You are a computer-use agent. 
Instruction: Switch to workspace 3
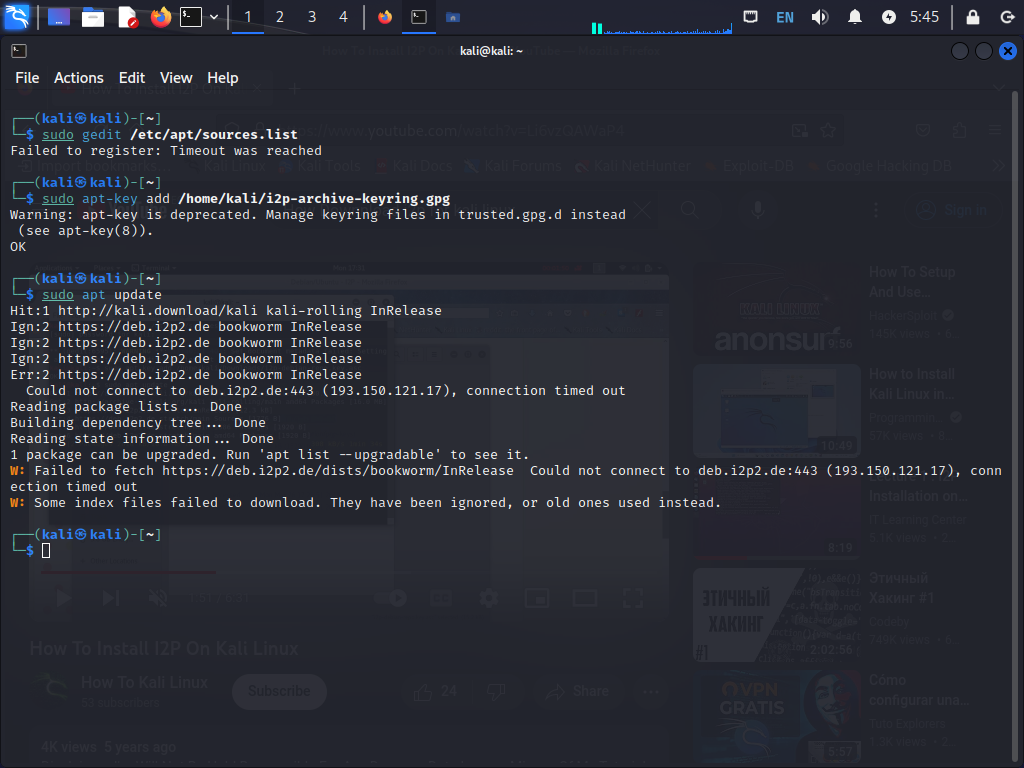click(312, 17)
